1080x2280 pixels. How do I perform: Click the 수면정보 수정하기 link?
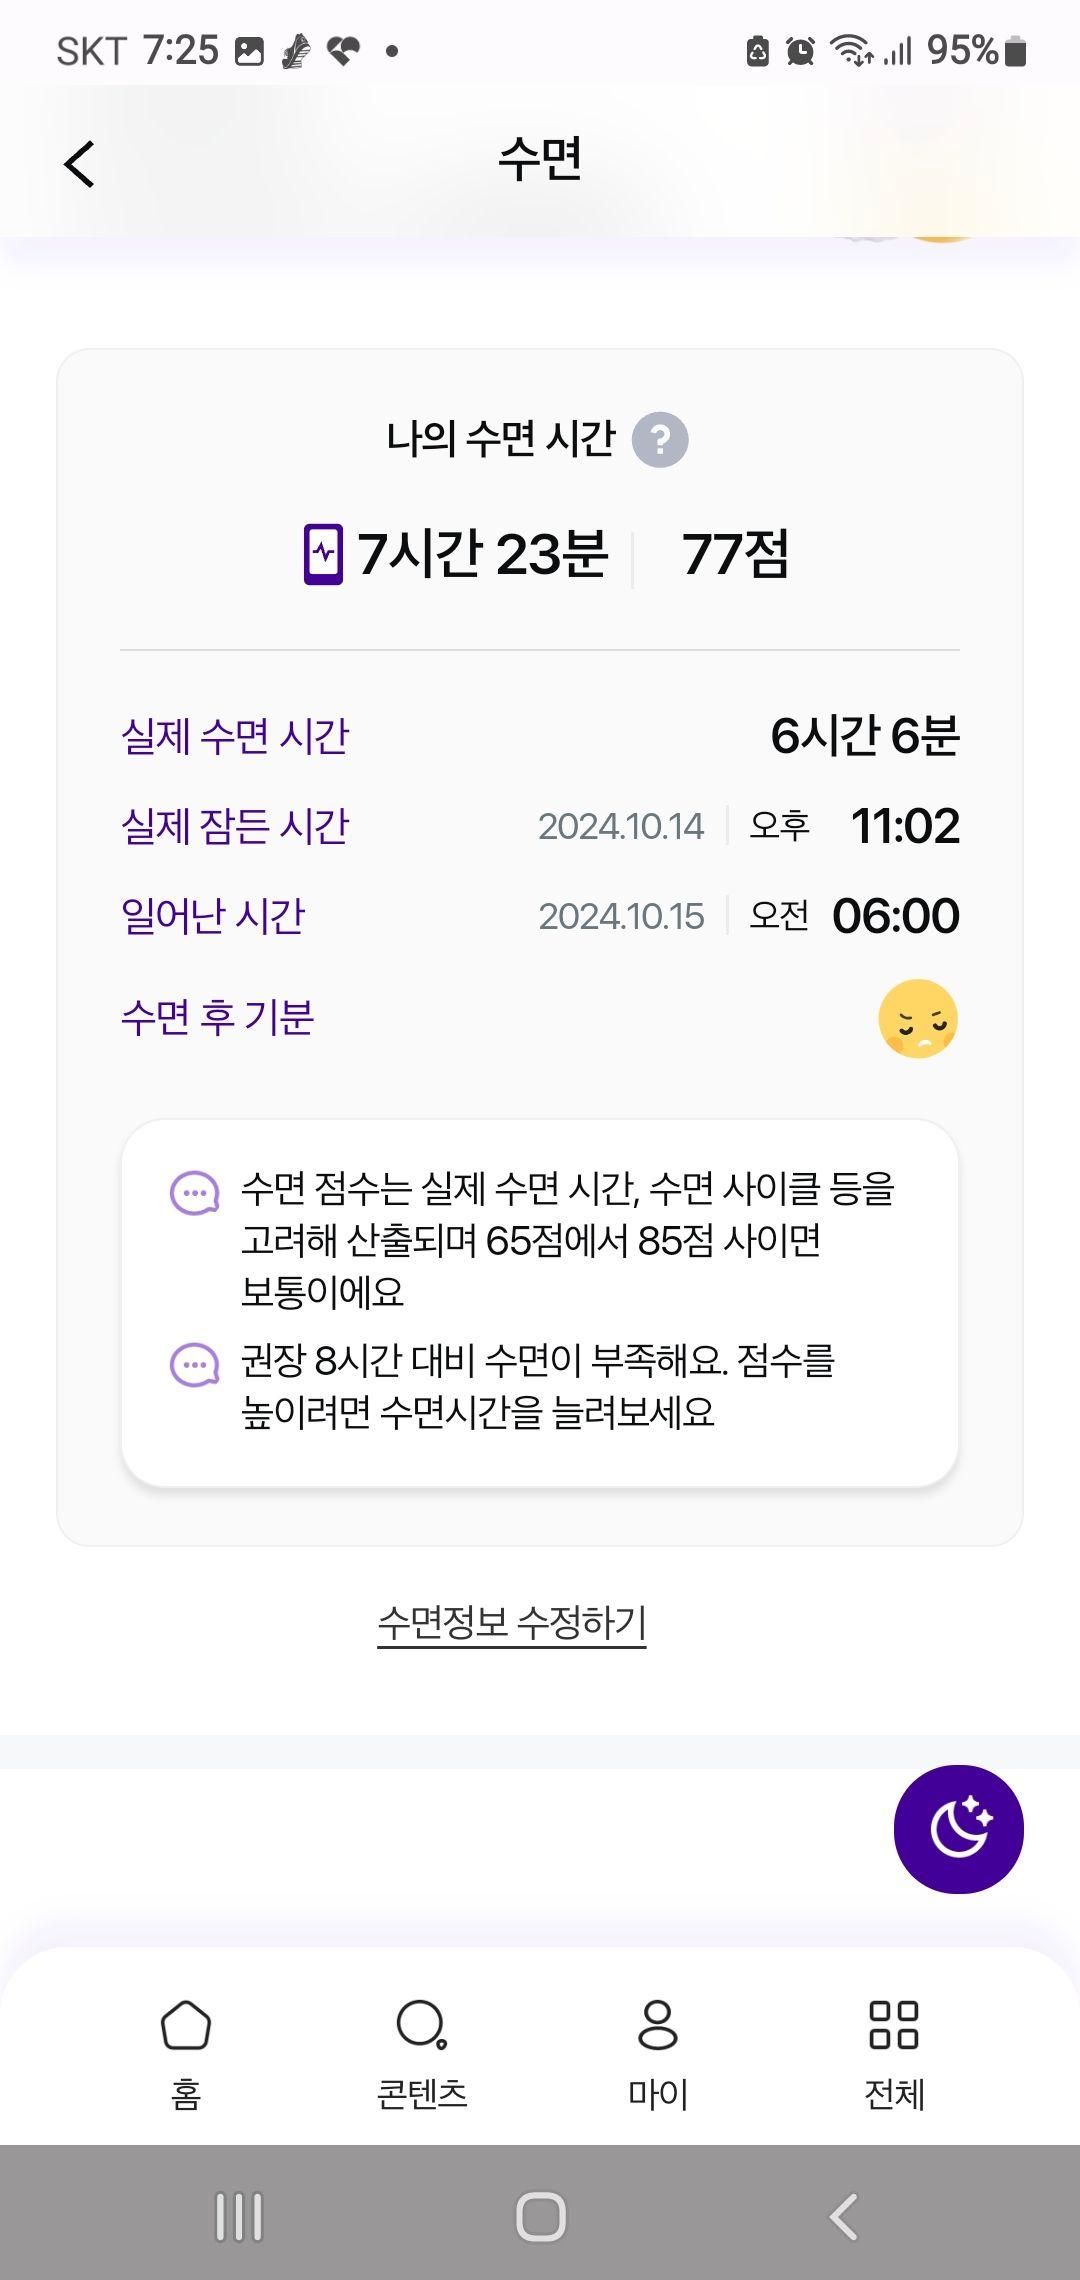512,1622
